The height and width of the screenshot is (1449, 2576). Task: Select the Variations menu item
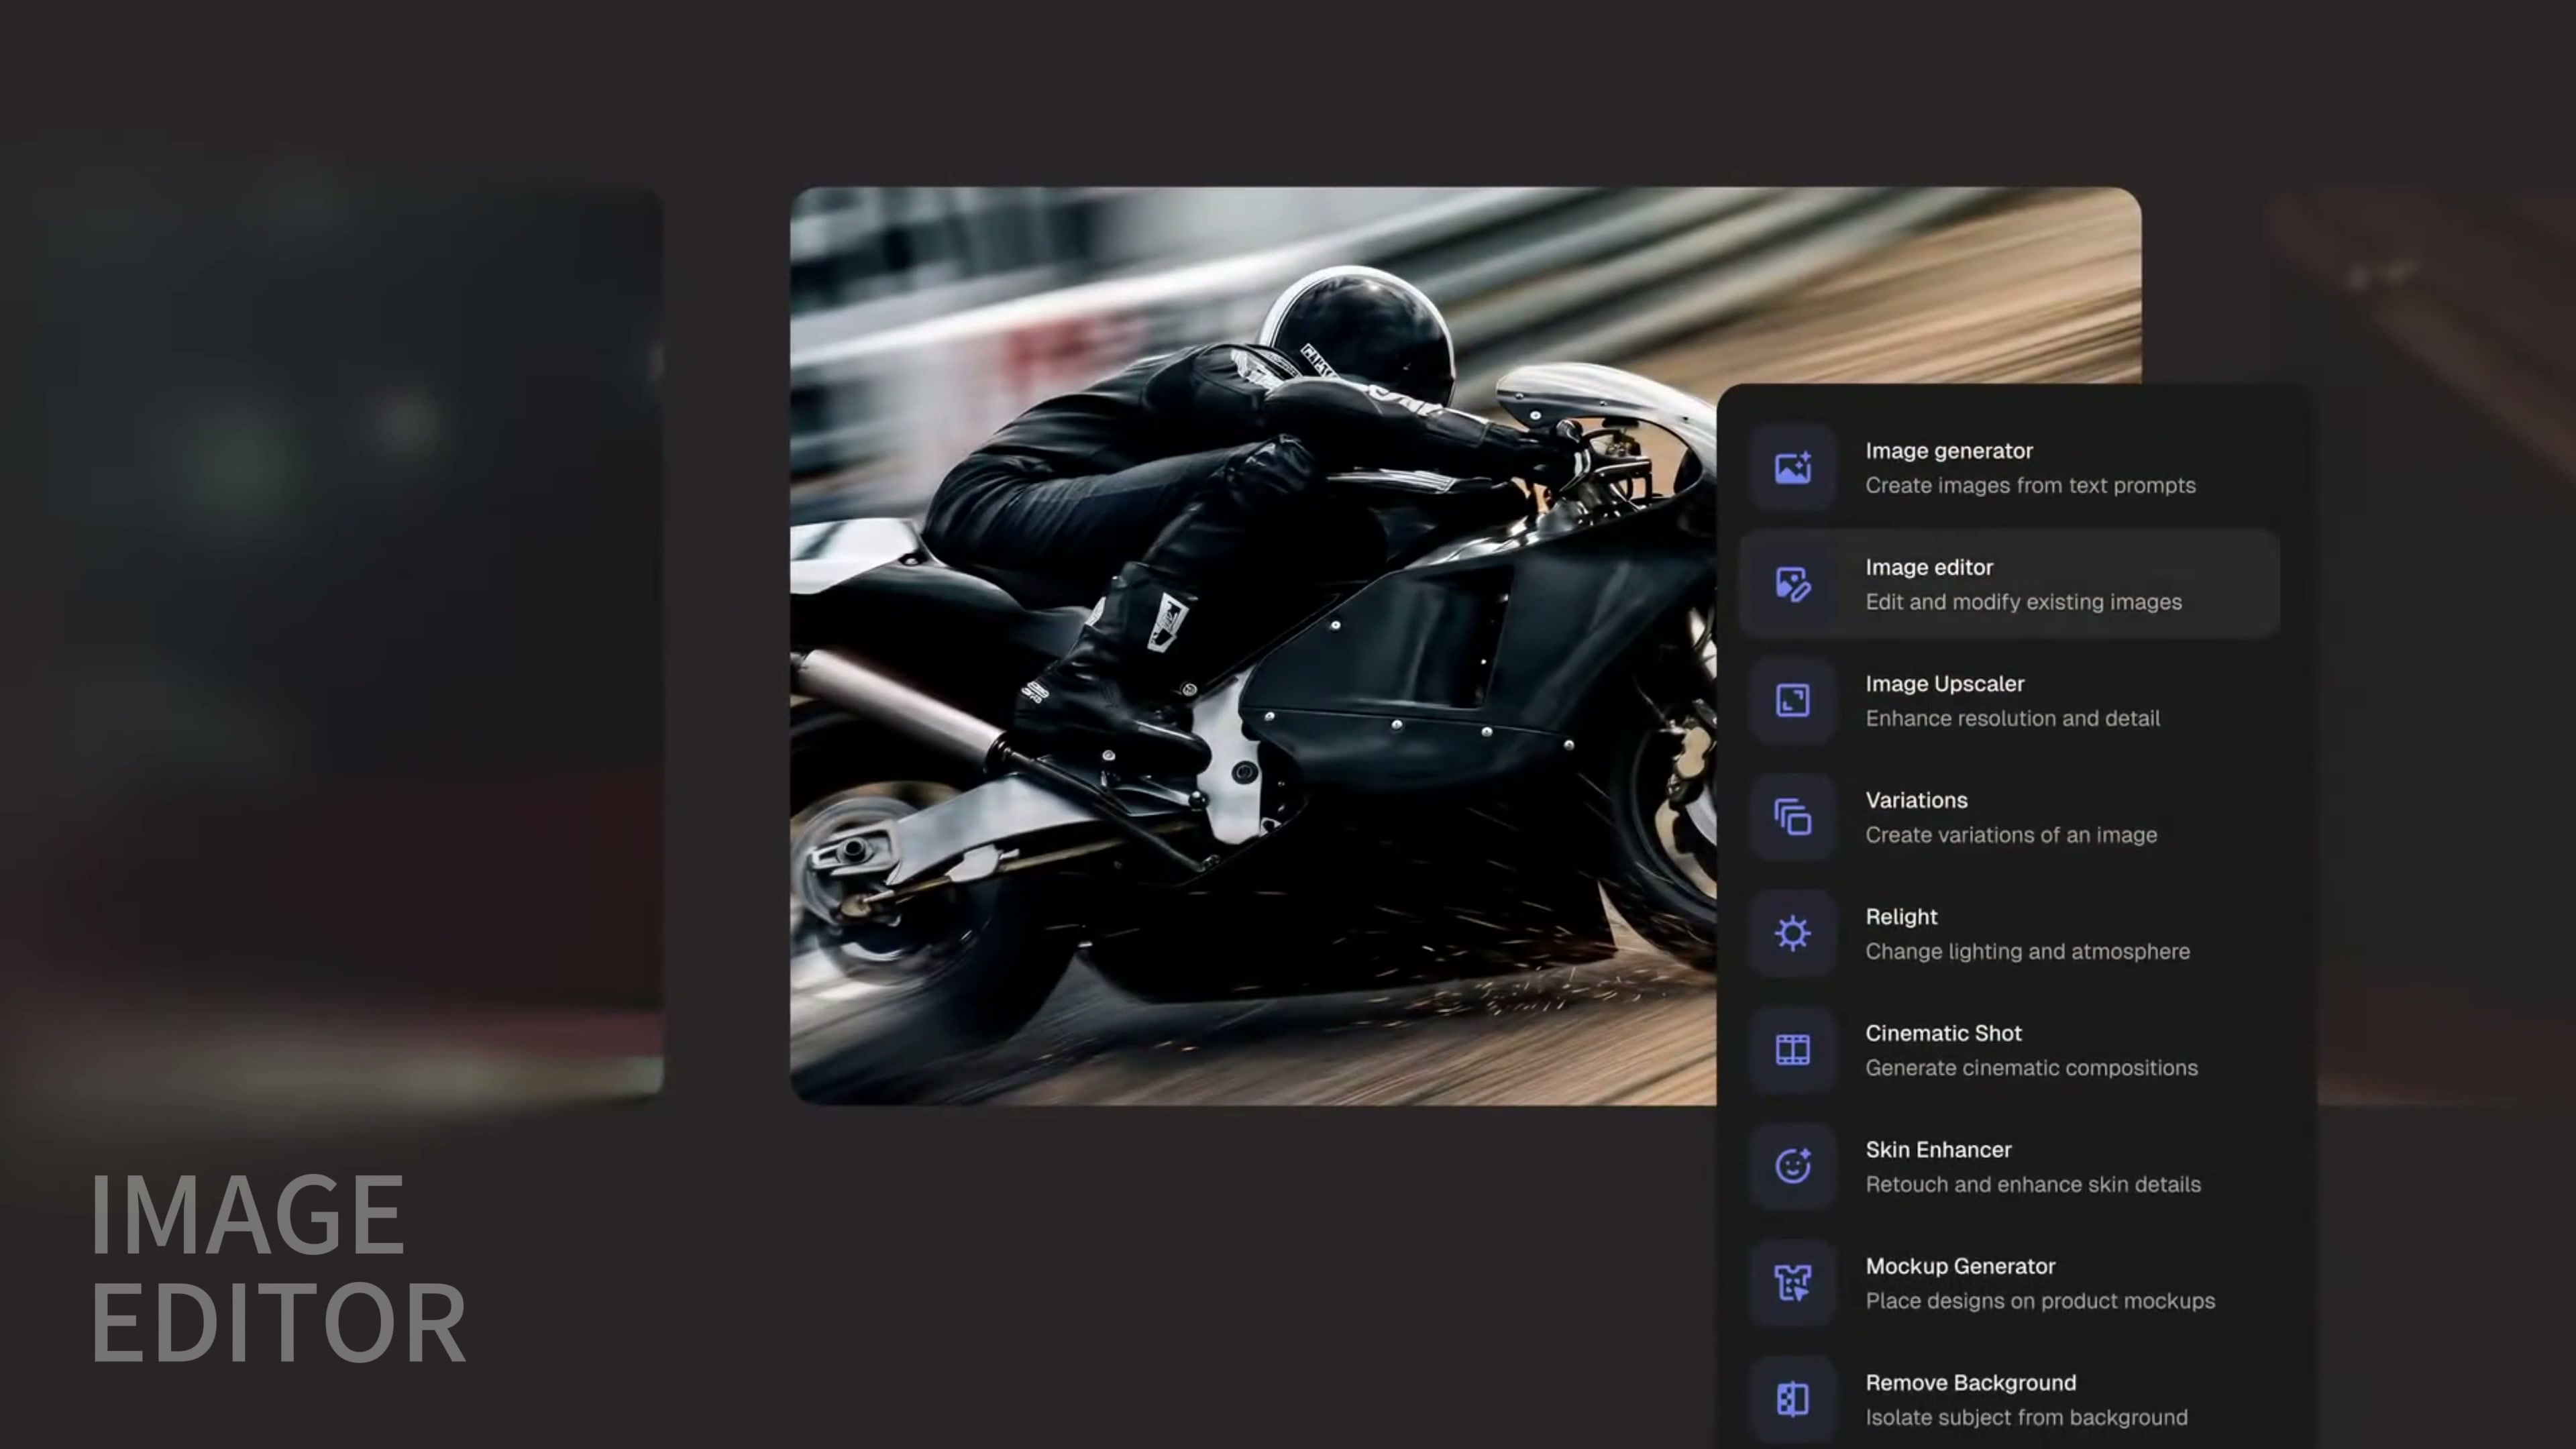point(2010,817)
